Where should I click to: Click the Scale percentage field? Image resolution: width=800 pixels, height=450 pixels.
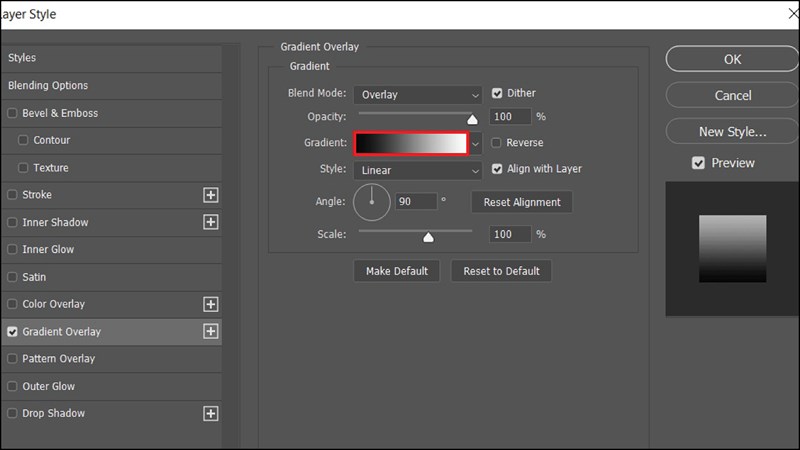tap(510, 234)
